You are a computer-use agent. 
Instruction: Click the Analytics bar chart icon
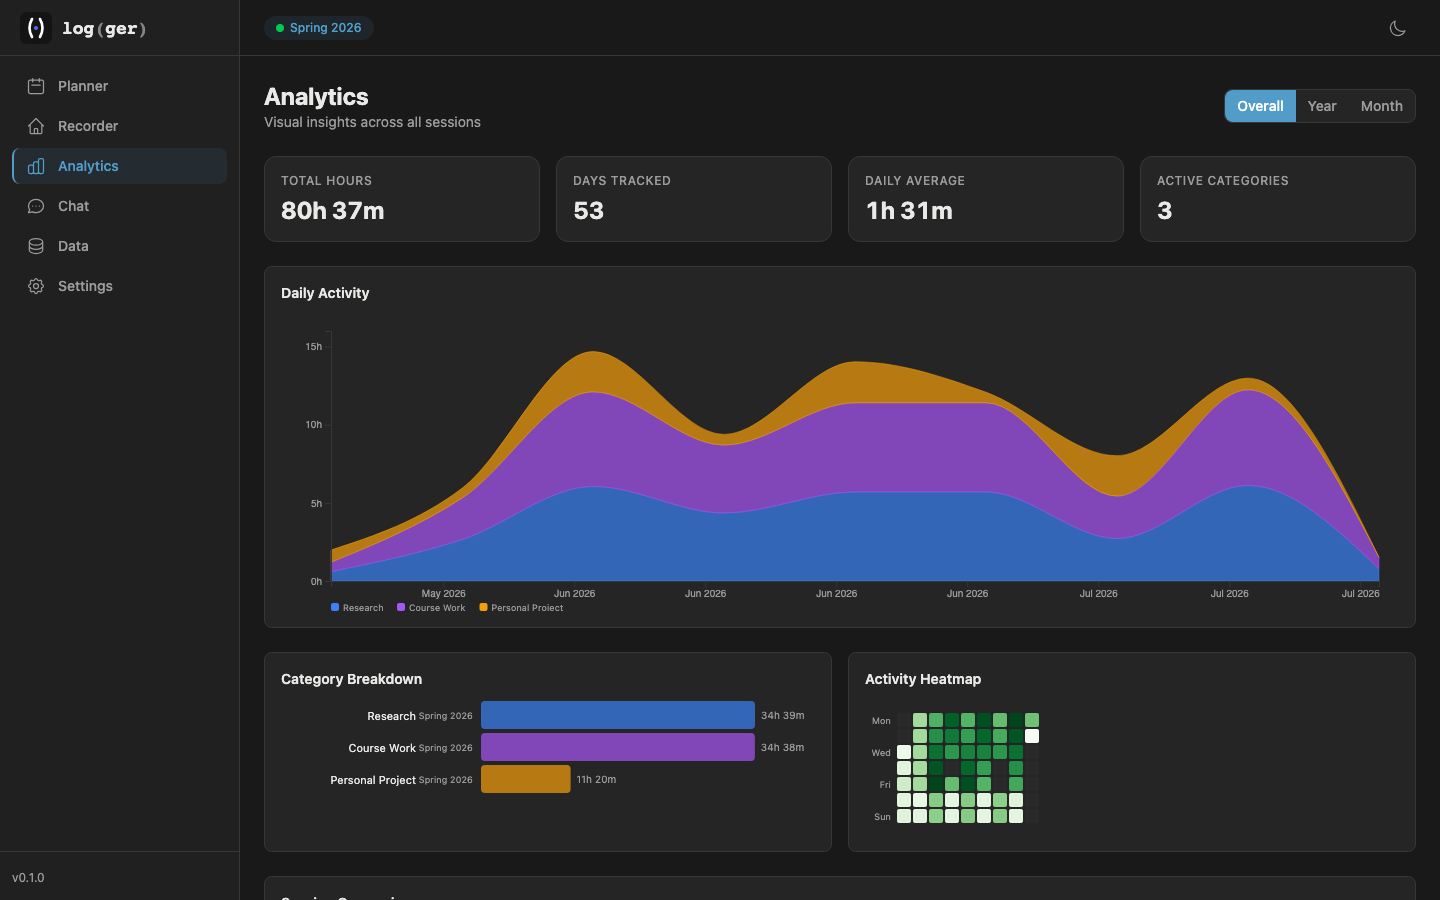(36, 166)
